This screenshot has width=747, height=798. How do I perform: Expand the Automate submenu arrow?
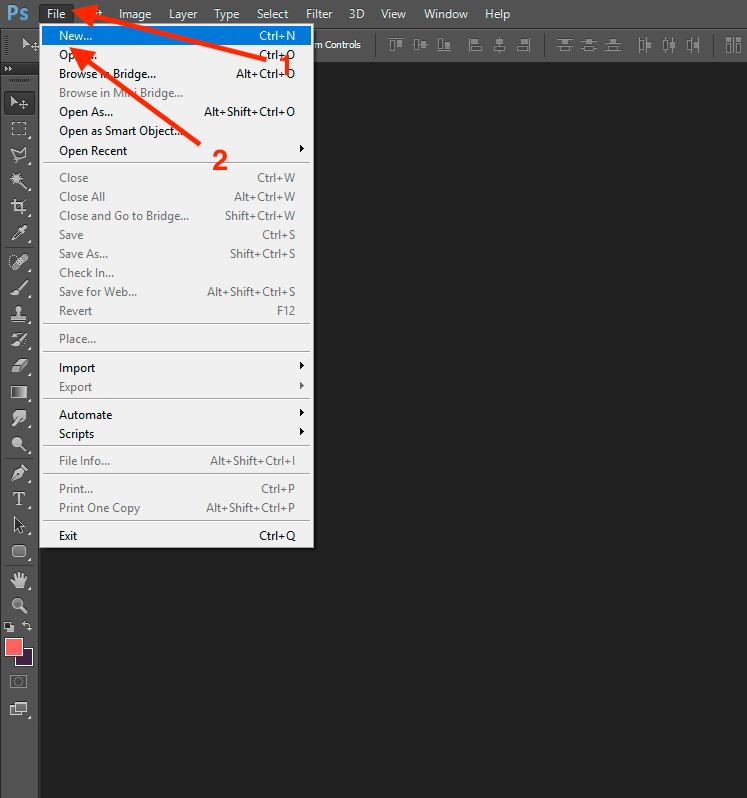tap(302, 413)
